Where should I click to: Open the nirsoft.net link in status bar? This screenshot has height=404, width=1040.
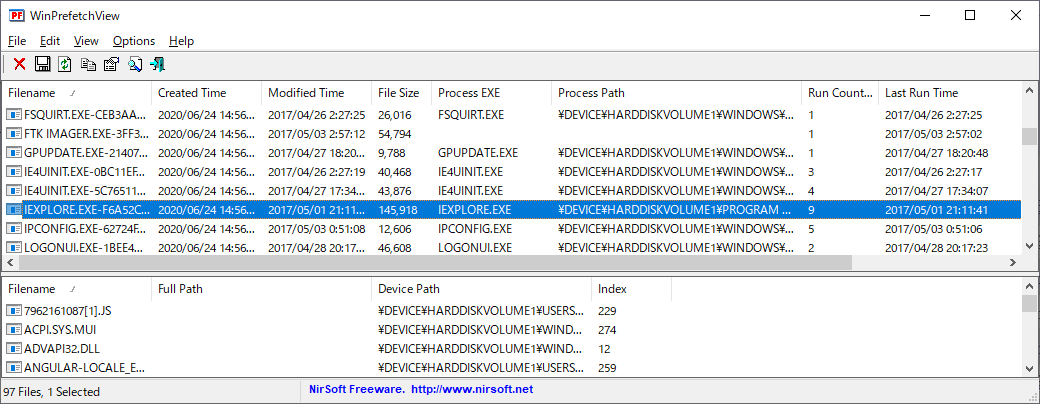pyautogui.click(x=472, y=389)
